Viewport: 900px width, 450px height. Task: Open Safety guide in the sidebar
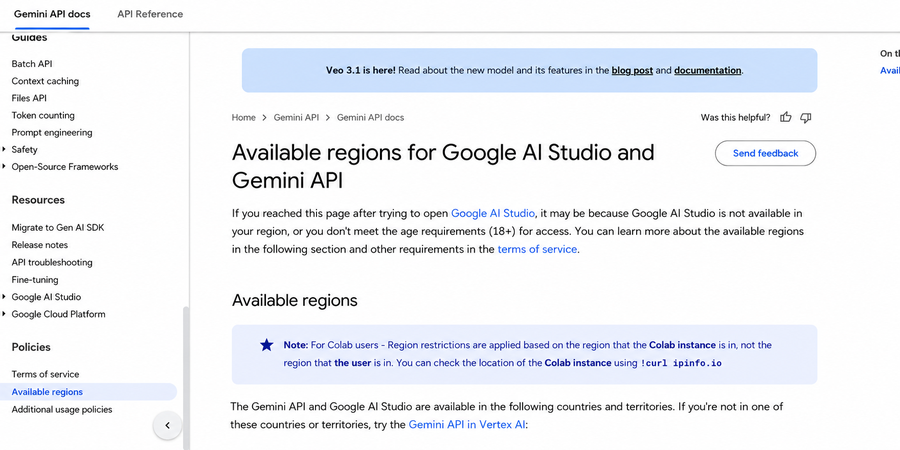tap(25, 149)
